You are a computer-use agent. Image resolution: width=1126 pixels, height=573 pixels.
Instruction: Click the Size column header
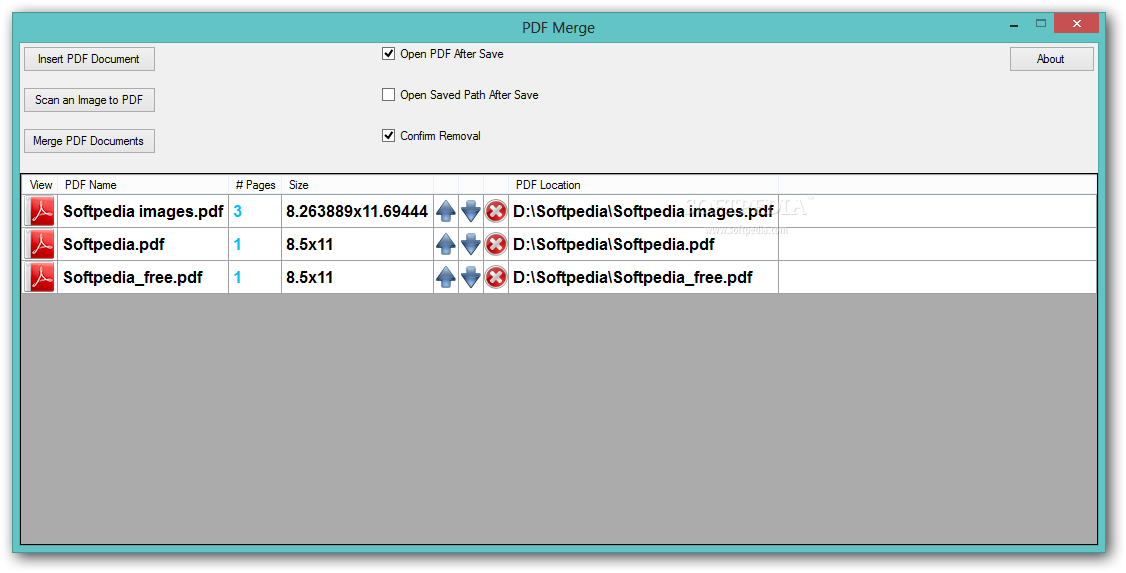coord(358,185)
